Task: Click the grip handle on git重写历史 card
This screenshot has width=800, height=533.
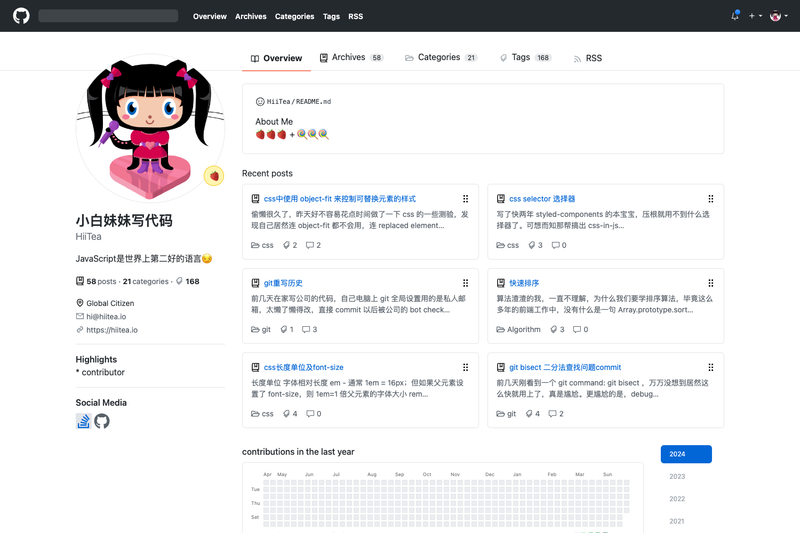Action: pos(465,283)
